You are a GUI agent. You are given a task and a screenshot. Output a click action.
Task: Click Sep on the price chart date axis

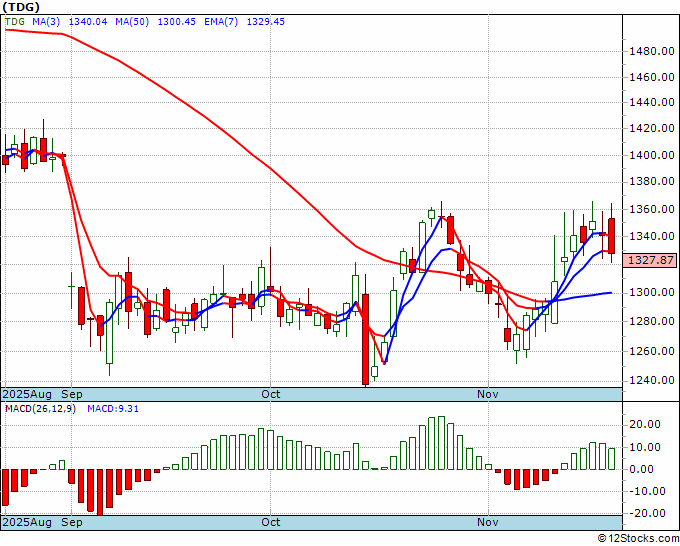[72, 395]
